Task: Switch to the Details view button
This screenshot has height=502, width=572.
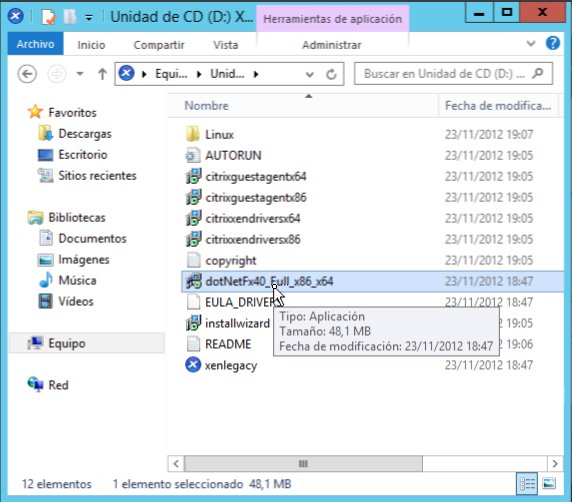Action: pos(527,484)
